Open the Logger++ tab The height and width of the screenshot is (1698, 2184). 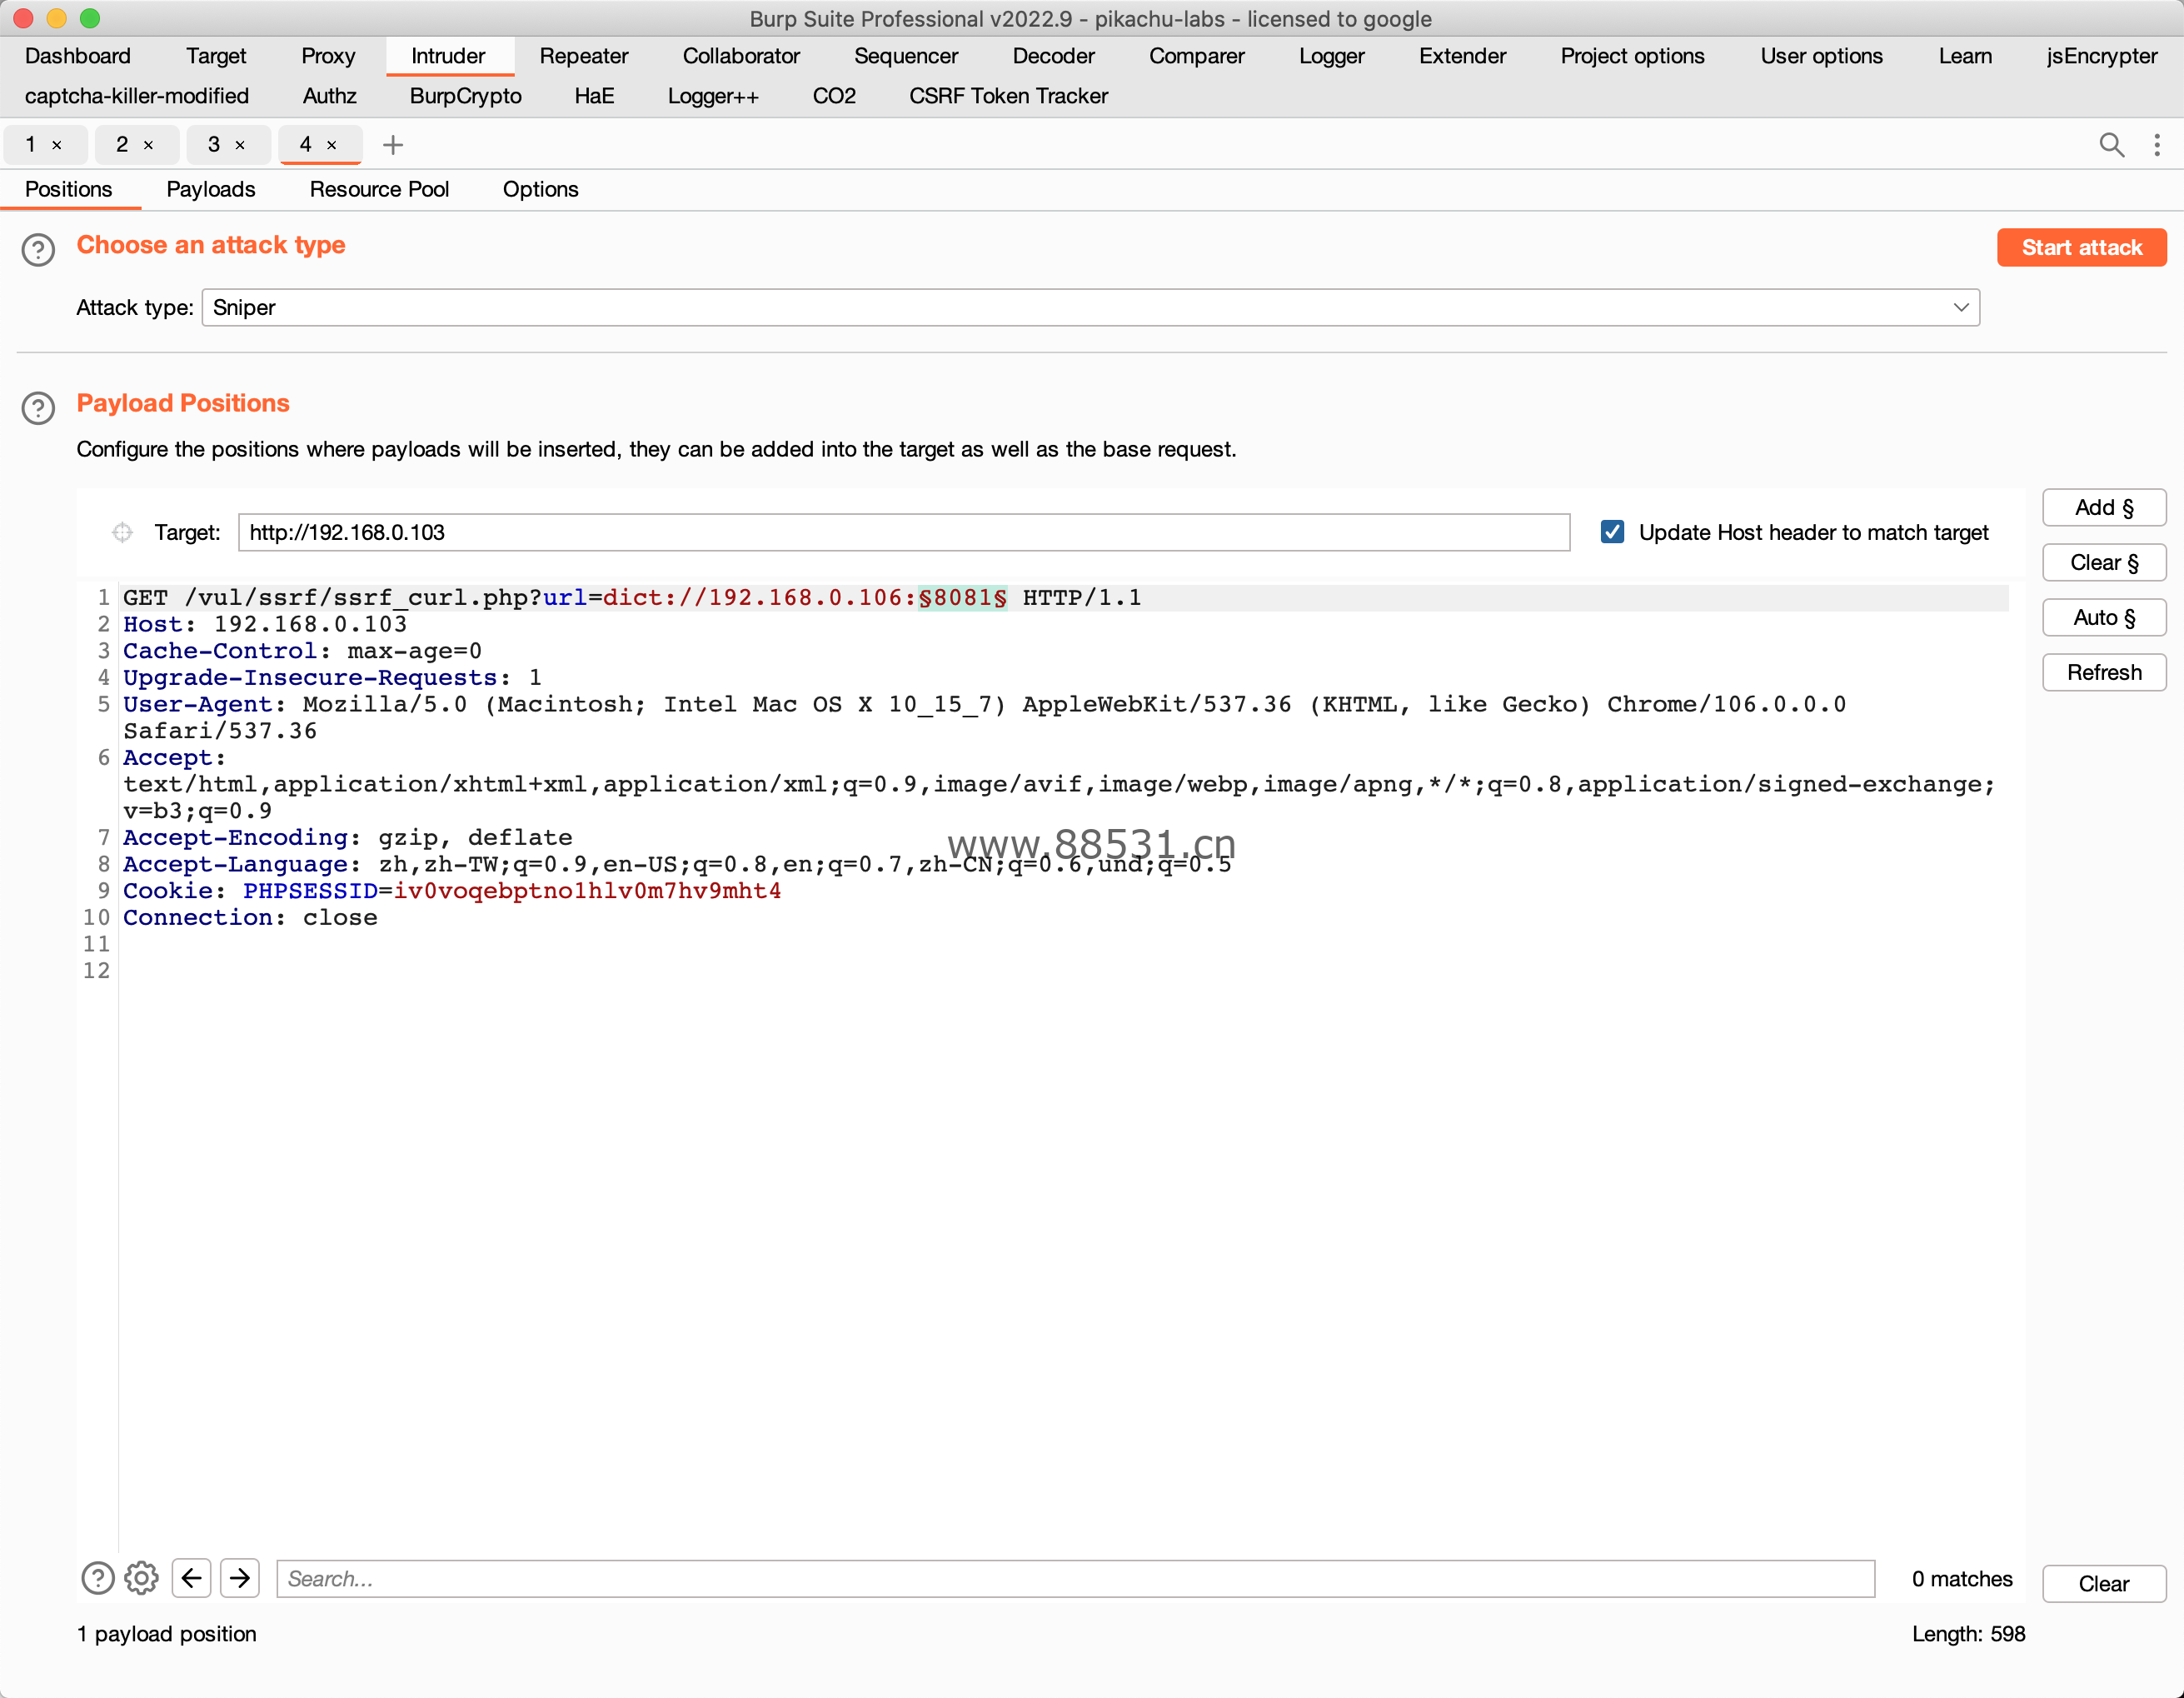(713, 96)
